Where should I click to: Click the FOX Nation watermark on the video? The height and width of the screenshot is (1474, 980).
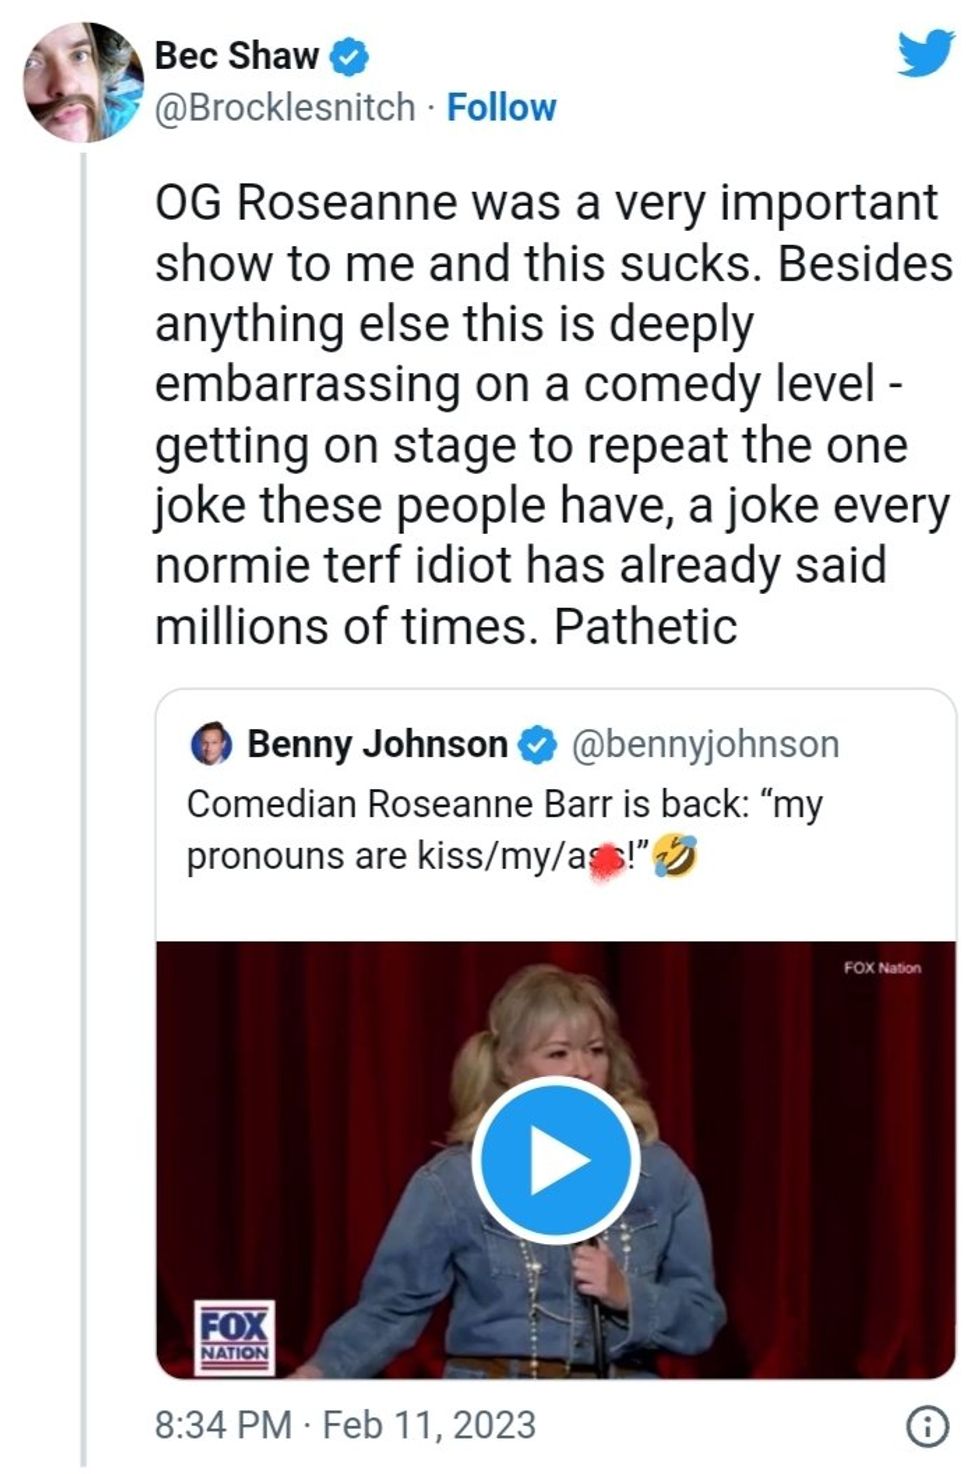pos(881,968)
